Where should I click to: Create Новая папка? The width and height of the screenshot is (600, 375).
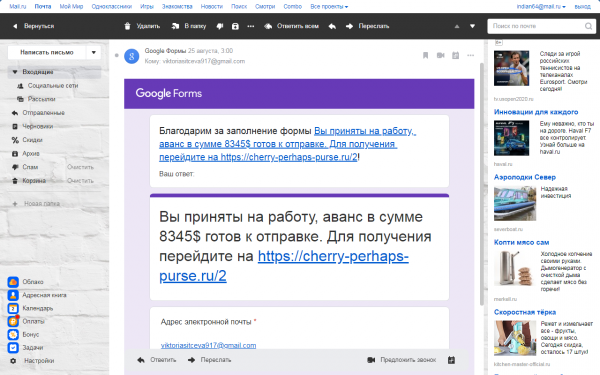[42, 204]
